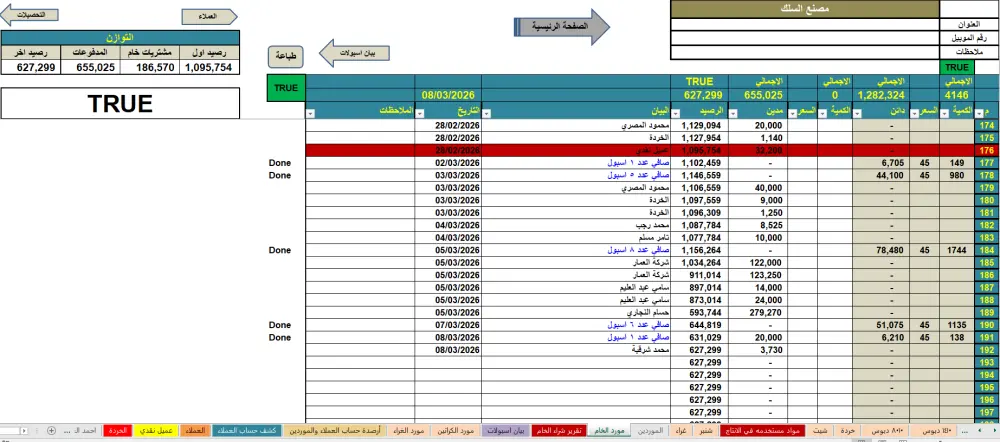Select the quantity cell 1744
Image resolution: width=1000 pixels, height=442 pixels.
point(957,251)
